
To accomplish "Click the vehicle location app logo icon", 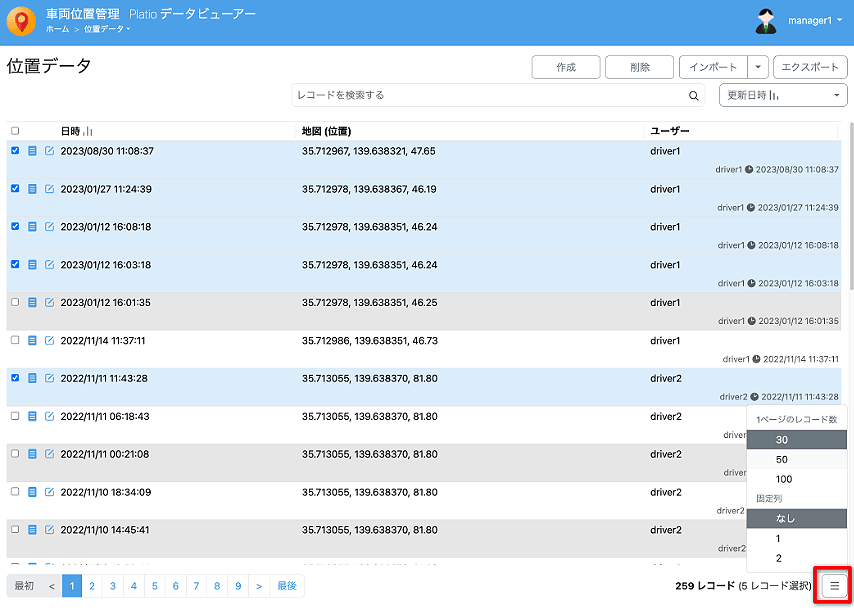I will pyautogui.click(x=20, y=22).
